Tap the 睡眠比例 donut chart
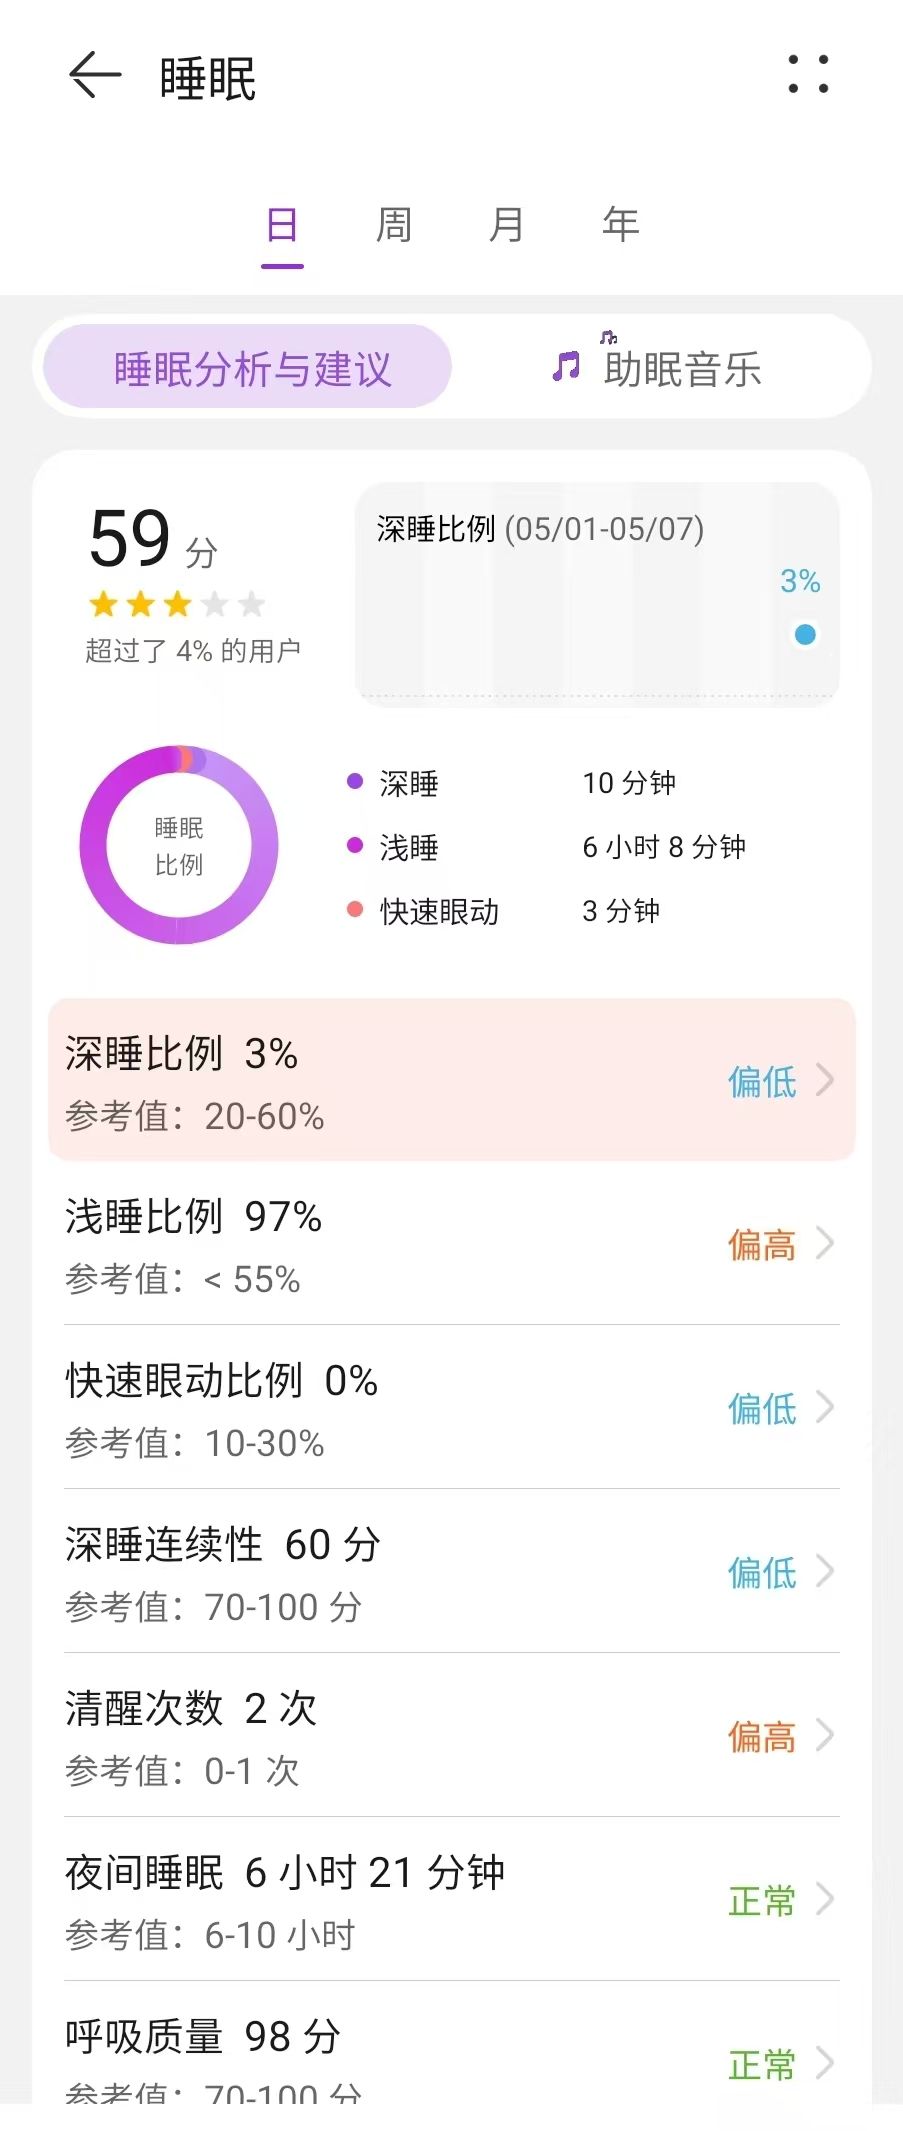This screenshot has width=903, height=2131. (179, 844)
